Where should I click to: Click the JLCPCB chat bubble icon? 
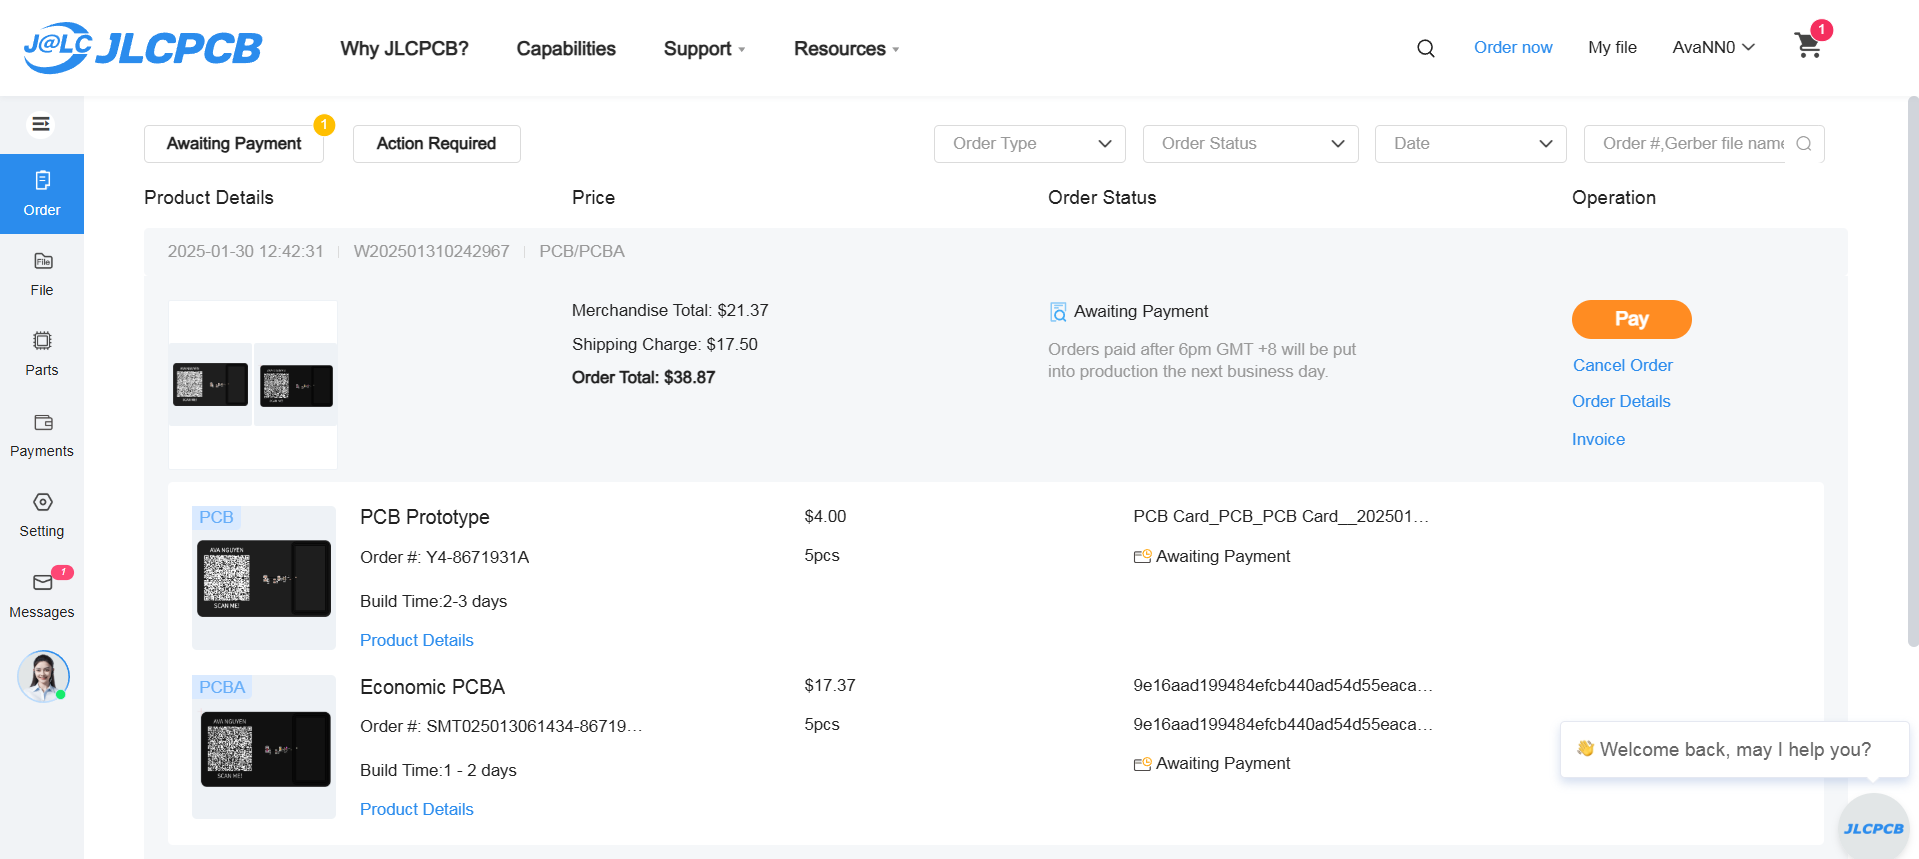(1873, 828)
